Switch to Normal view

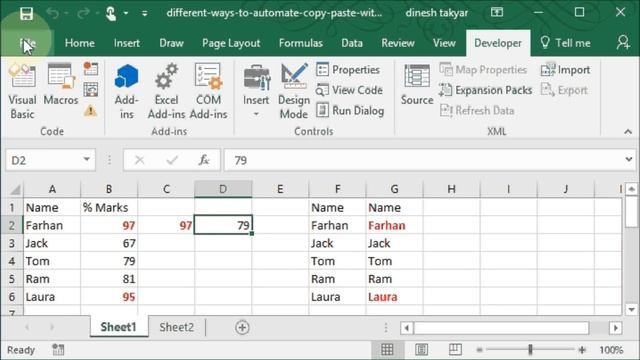click(x=387, y=349)
